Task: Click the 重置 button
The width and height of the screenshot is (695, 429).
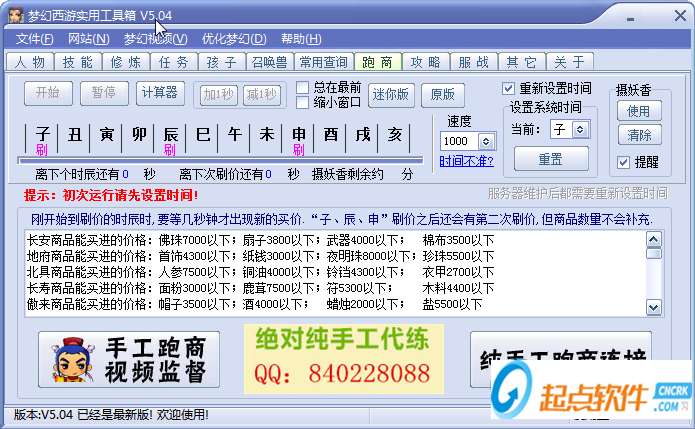Action: [x=551, y=159]
